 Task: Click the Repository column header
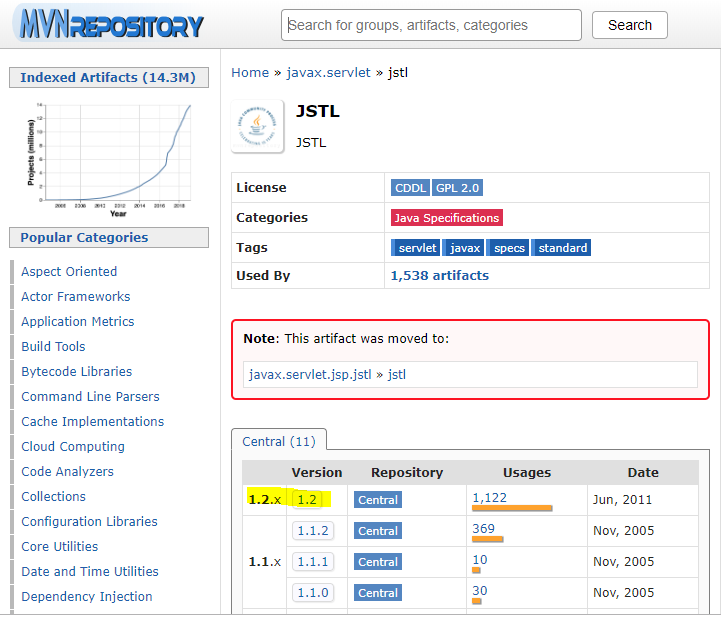pyautogui.click(x=407, y=473)
